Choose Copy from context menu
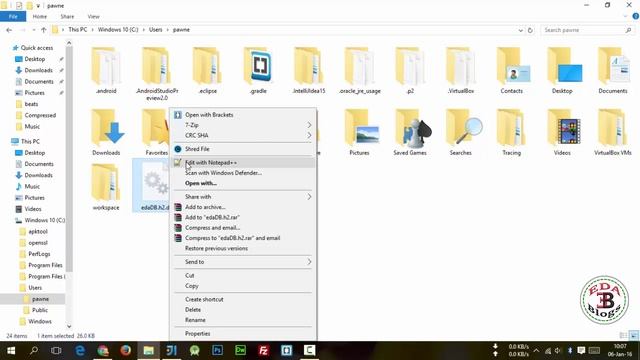 (243, 286)
